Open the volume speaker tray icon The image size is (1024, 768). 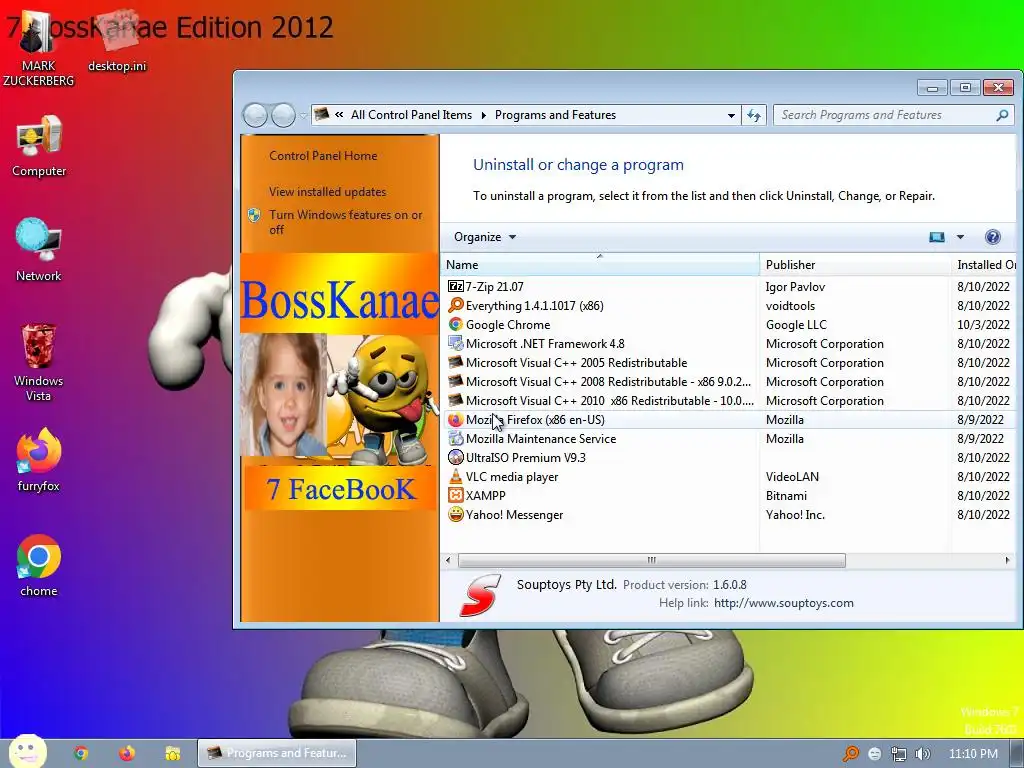(x=922, y=754)
